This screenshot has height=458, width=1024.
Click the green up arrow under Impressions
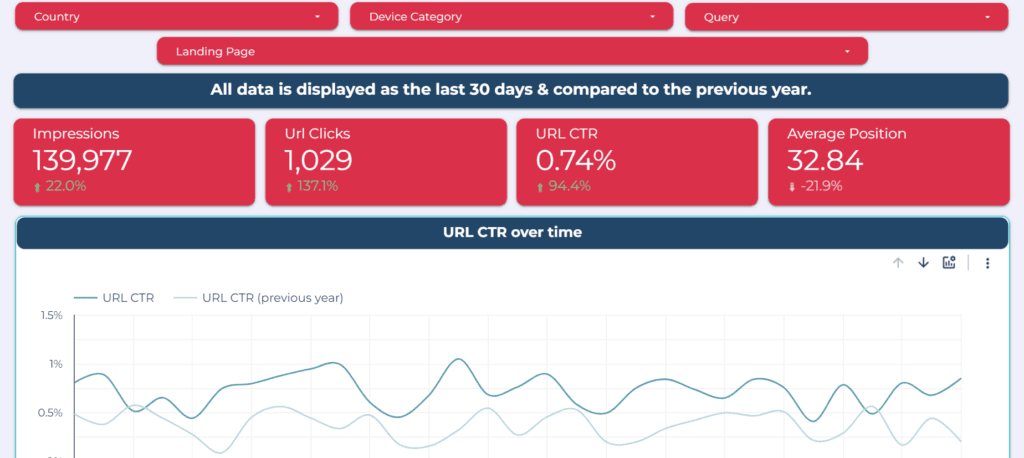38,187
